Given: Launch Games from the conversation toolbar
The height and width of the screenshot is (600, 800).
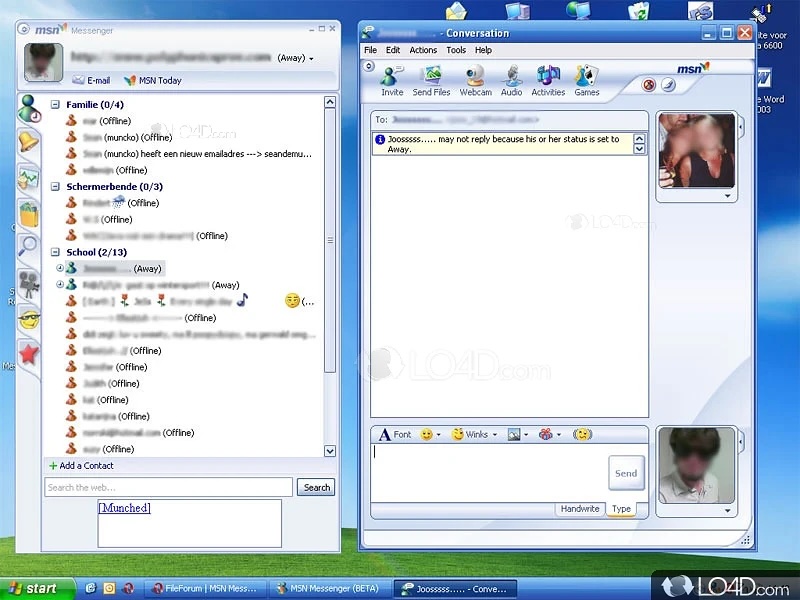Looking at the screenshot, I should point(587,78).
